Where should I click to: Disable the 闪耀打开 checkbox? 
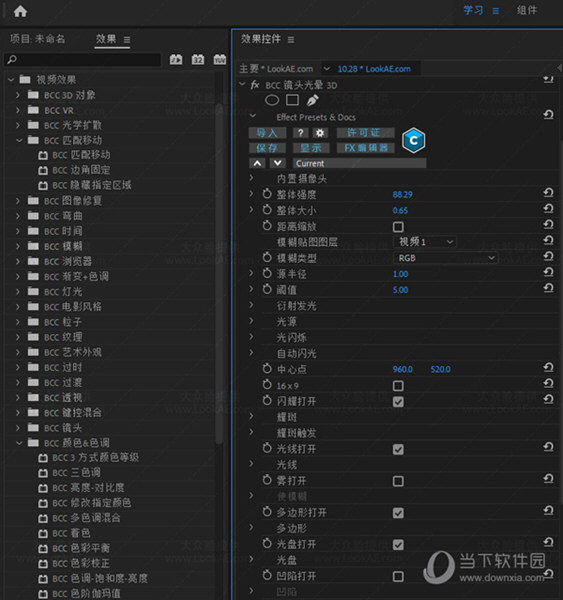point(398,402)
